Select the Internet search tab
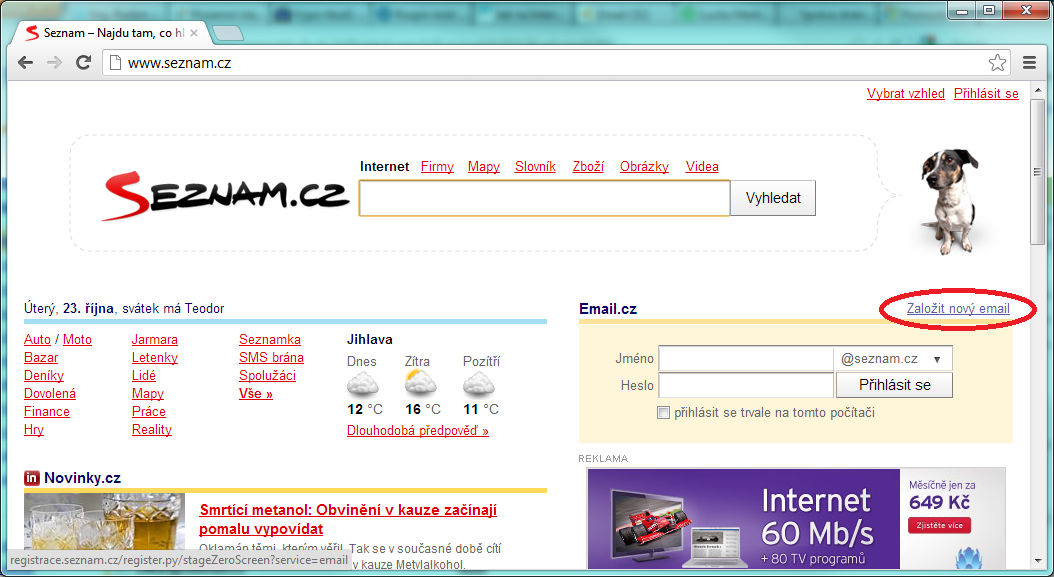 coord(384,166)
